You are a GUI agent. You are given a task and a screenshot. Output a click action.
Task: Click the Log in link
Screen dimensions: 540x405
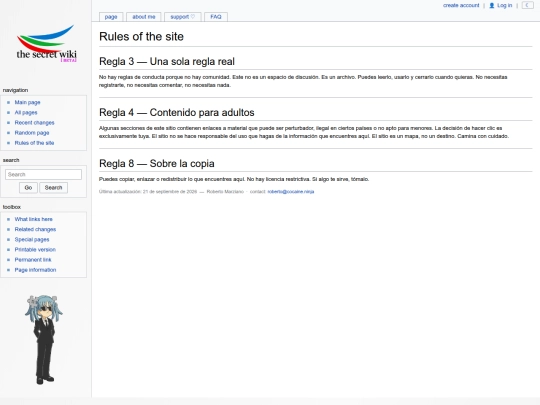[x=505, y=6]
